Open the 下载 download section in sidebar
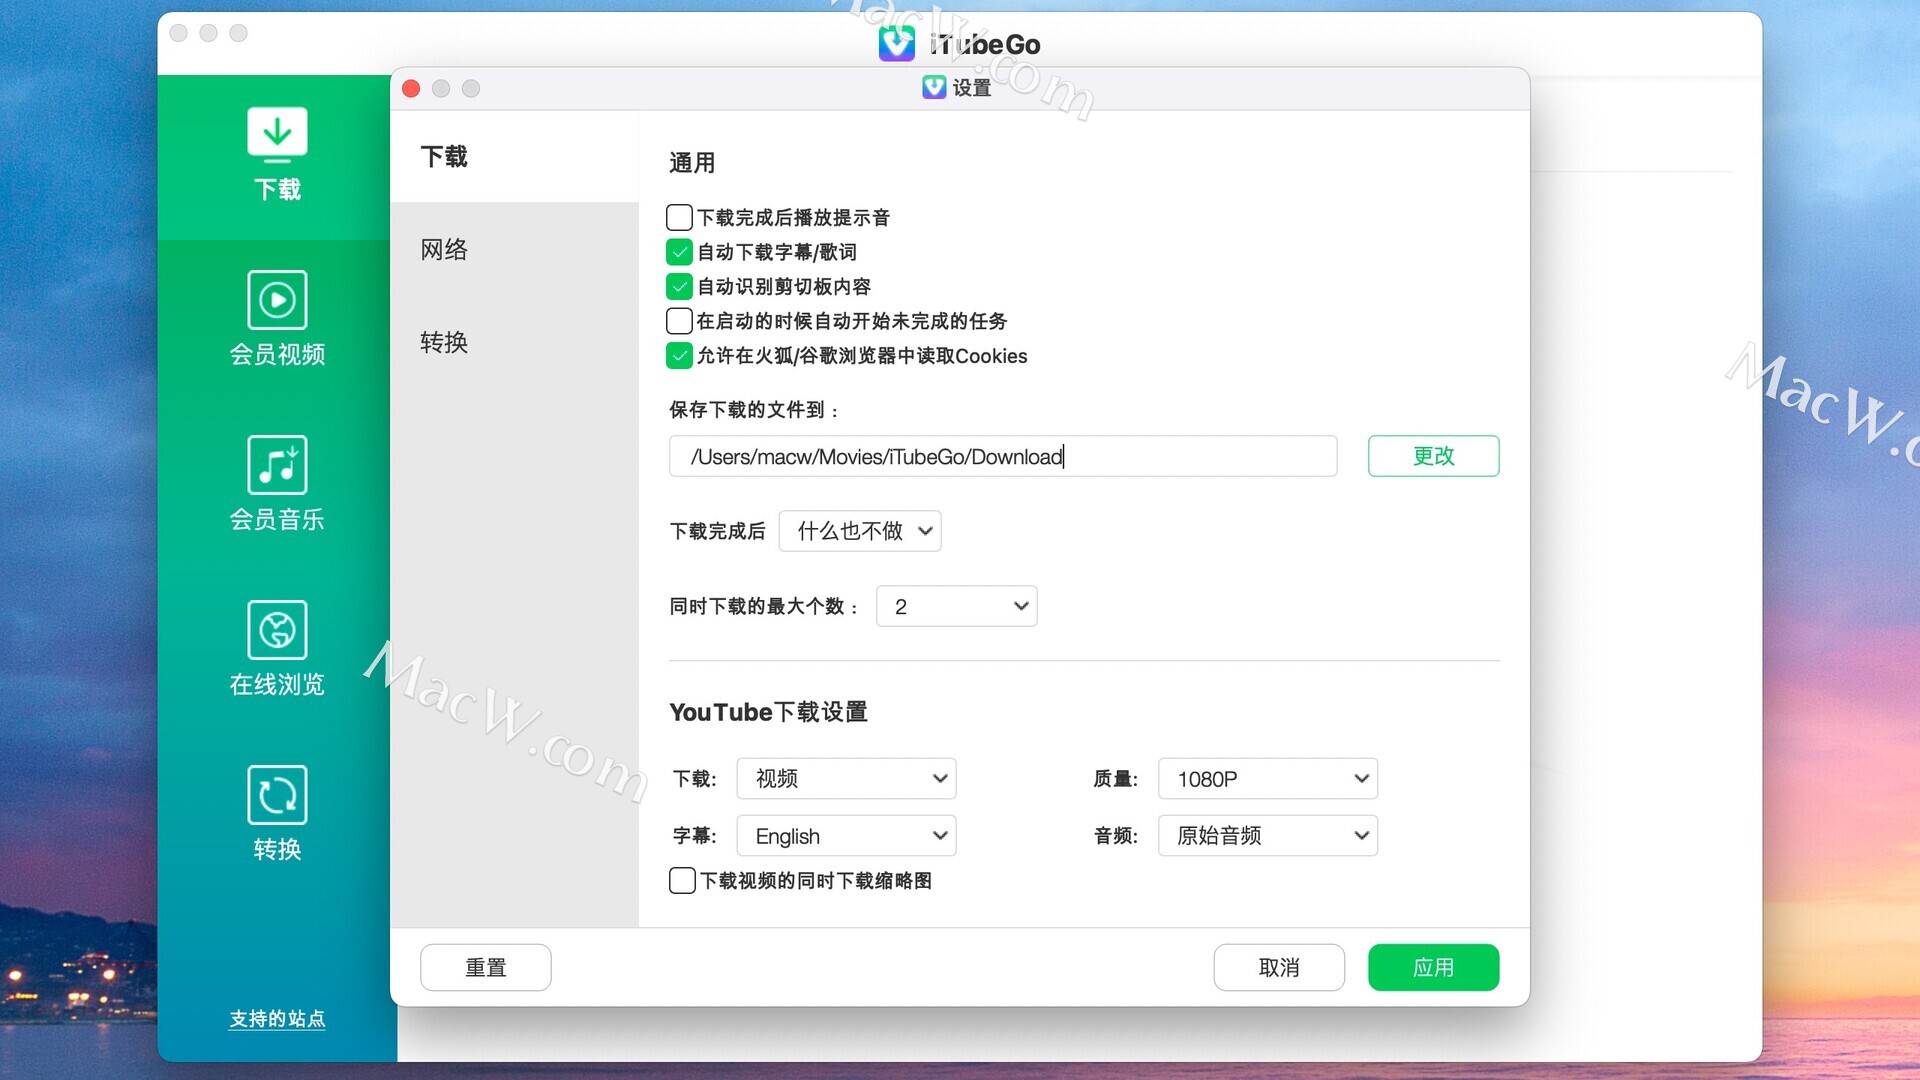This screenshot has height=1080, width=1920. click(x=277, y=155)
